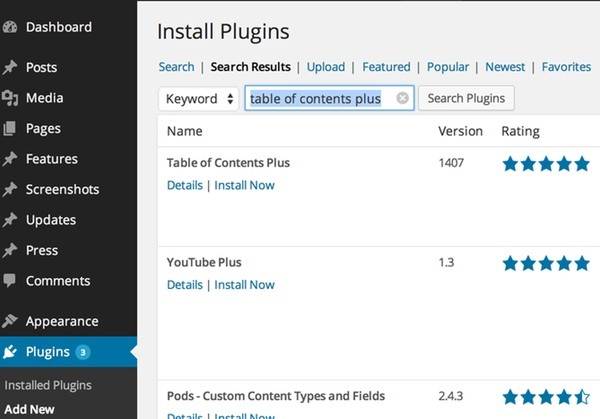The height and width of the screenshot is (419, 600).
Task: View Details for YouTube Plus
Action: point(185,285)
